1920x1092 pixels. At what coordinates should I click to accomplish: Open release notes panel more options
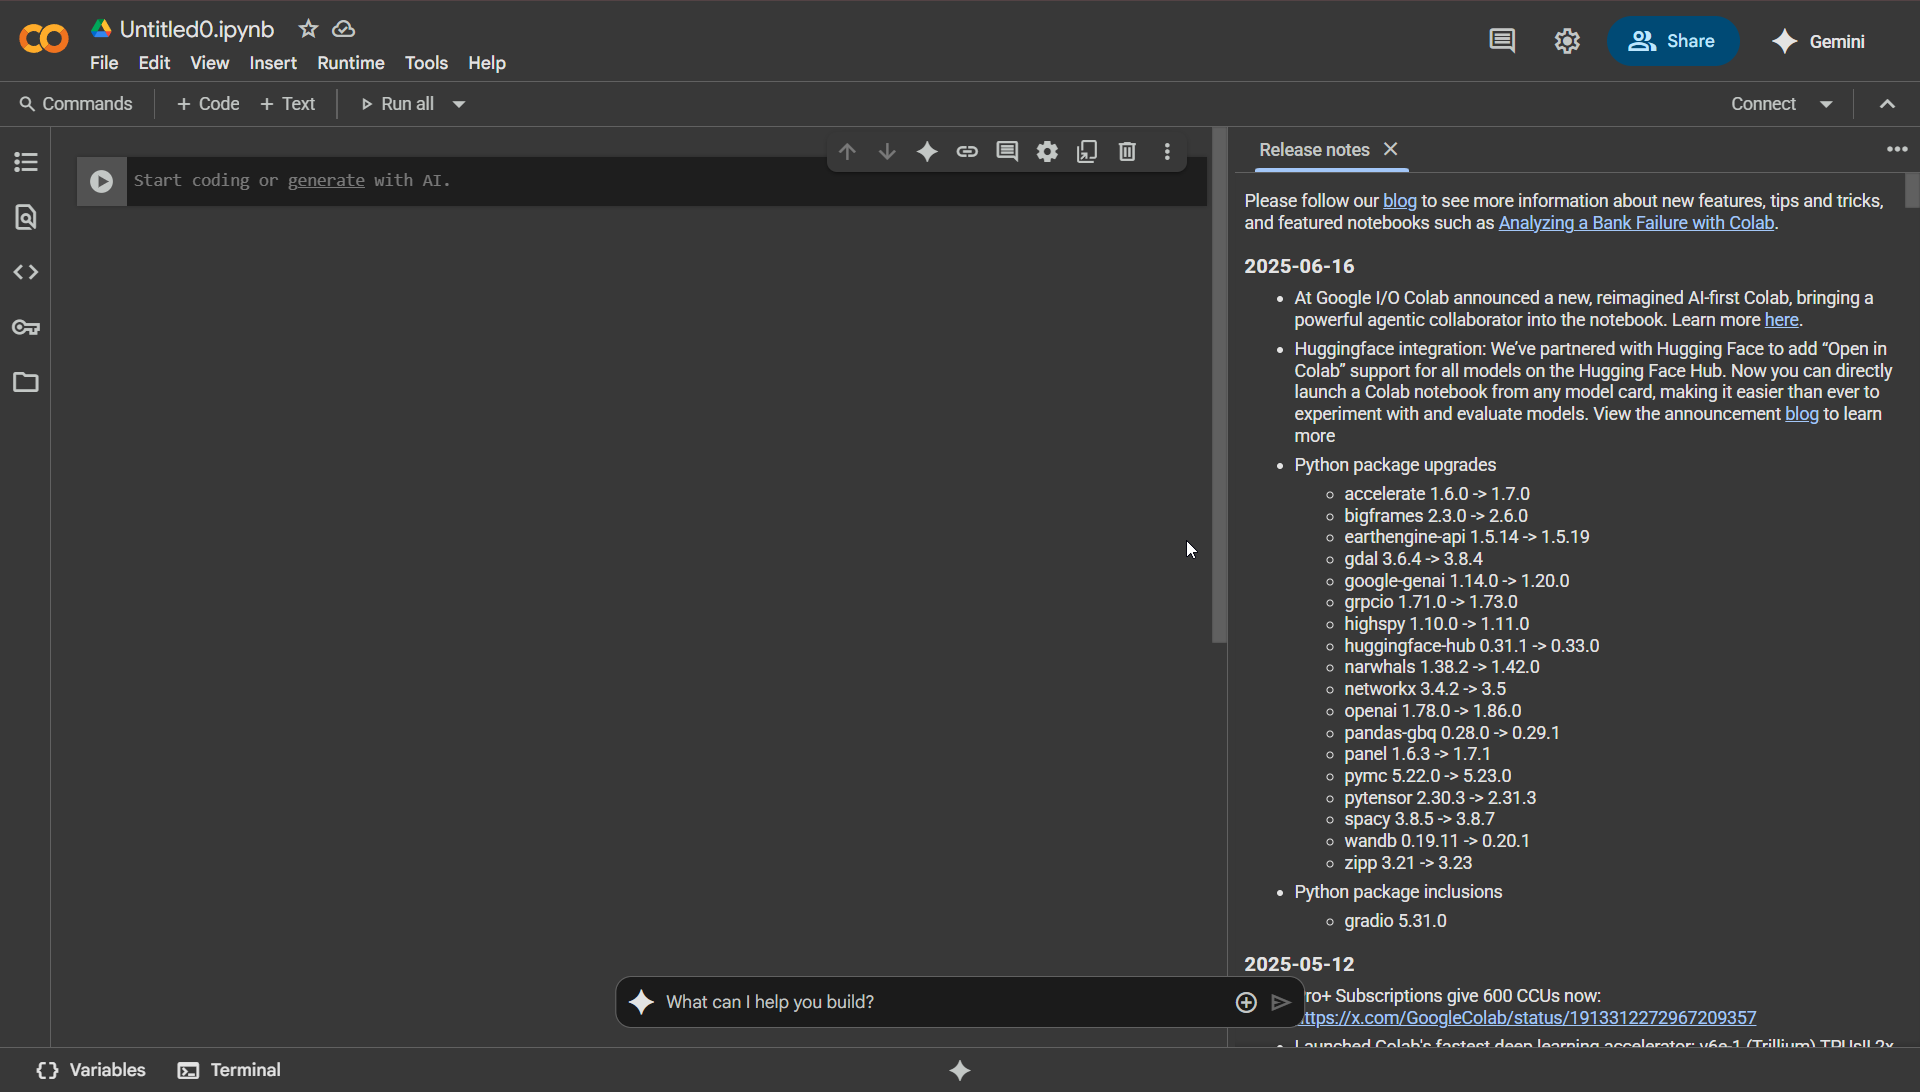point(1897,149)
